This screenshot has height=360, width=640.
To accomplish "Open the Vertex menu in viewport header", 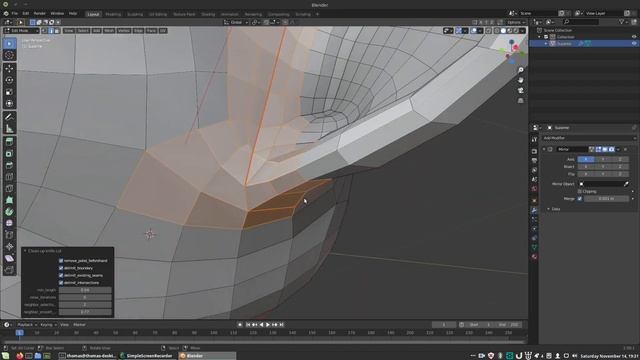I will click(124, 31).
